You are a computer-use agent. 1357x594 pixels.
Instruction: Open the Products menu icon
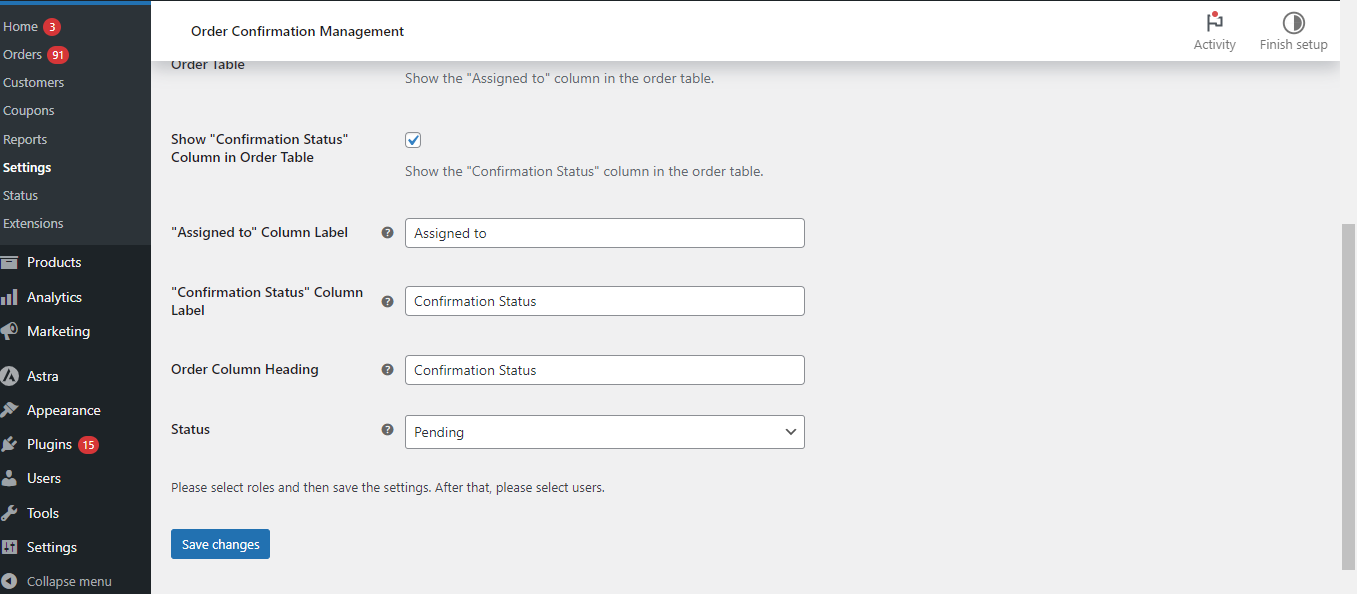coord(16,261)
